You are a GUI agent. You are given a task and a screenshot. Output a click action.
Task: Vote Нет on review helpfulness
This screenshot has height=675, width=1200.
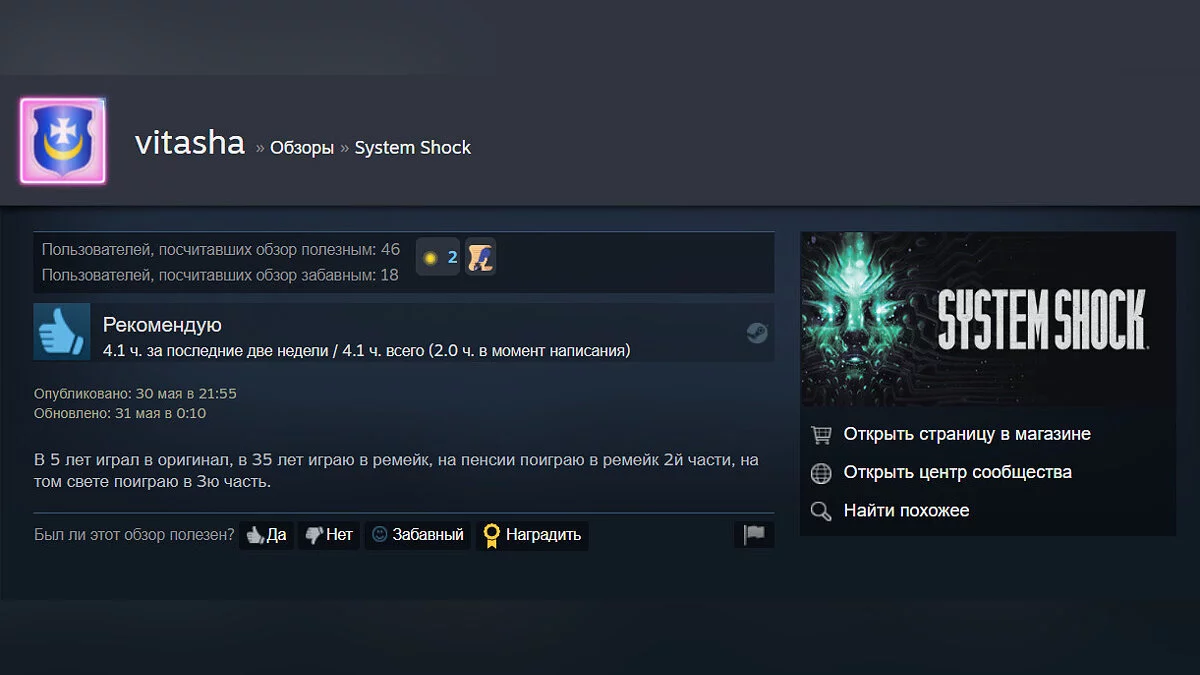pyautogui.click(x=329, y=535)
